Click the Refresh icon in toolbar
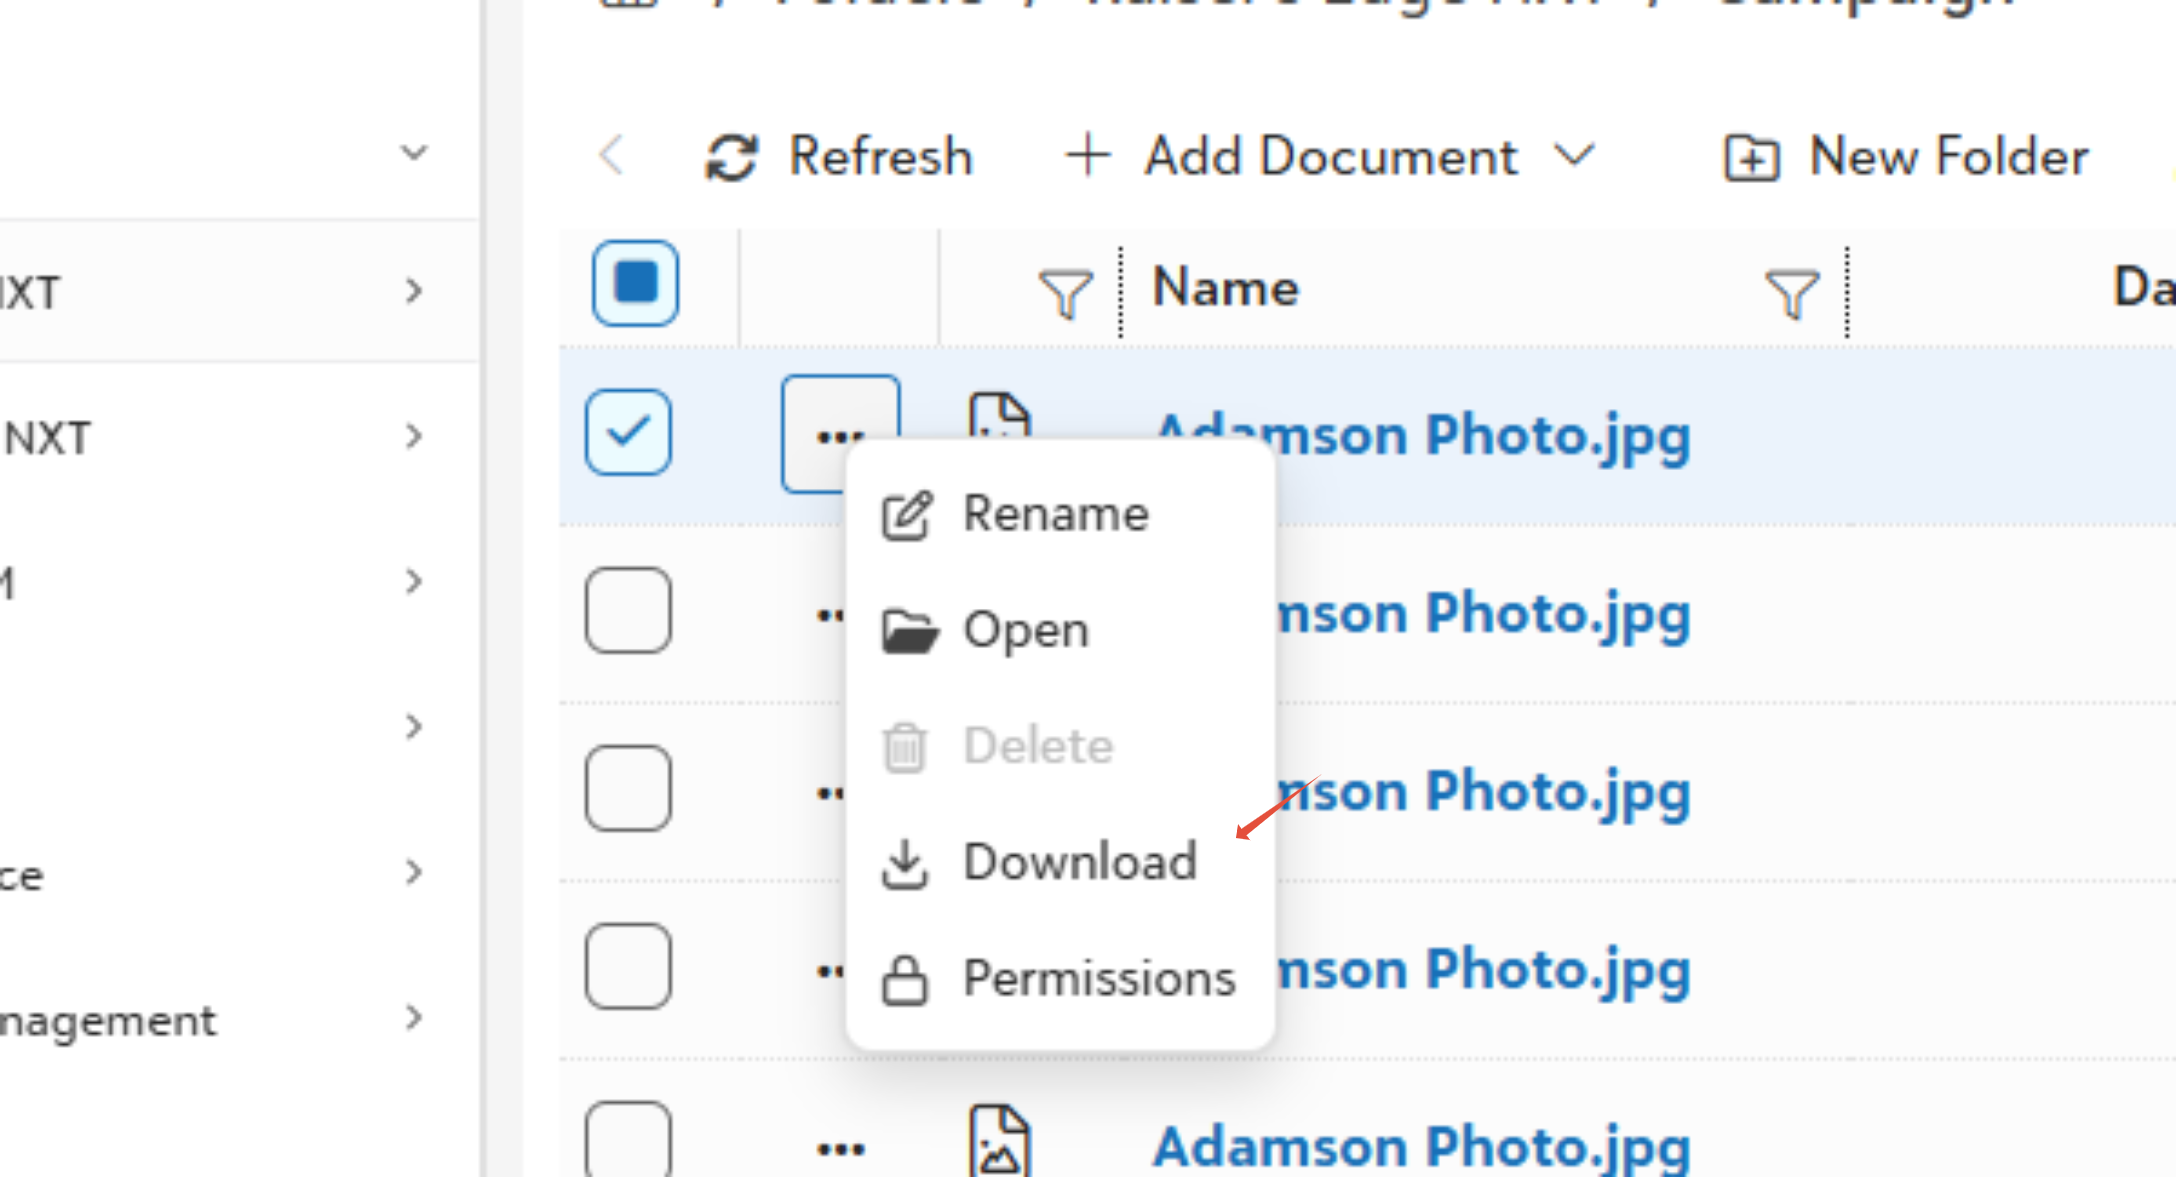 click(731, 158)
